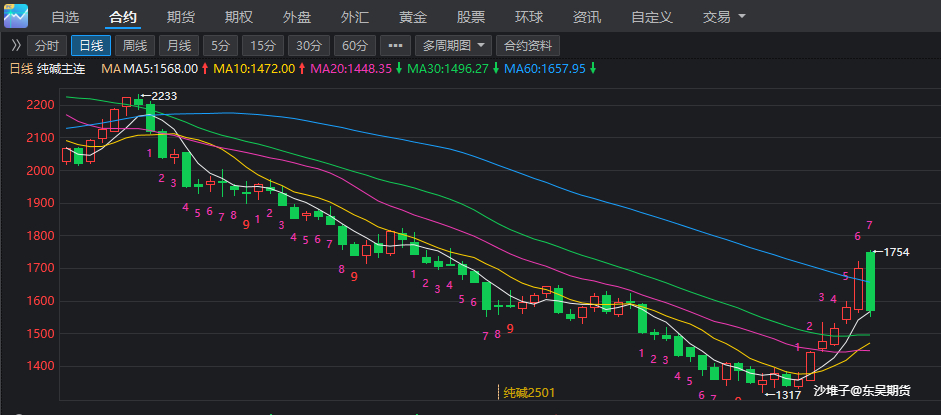The height and width of the screenshot is (415, 941).
Task: Select the 15分 period button
Action: tap(263, 46)
